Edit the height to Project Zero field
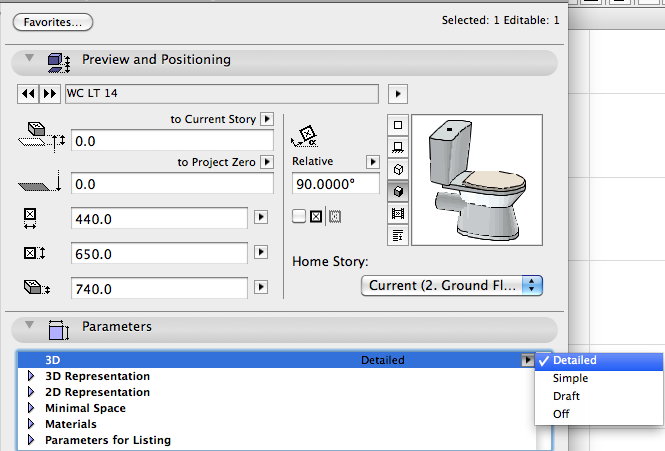Viewport: 665px width, 451px height. [x=172, y=184]
